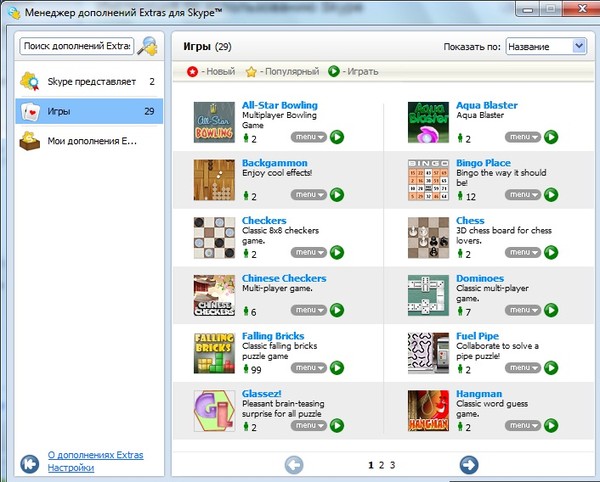Screen dimensions: 600x482
Task: Play All-Star Bowling with its green button
Action: pyautogui.click(x=337, y=137)
